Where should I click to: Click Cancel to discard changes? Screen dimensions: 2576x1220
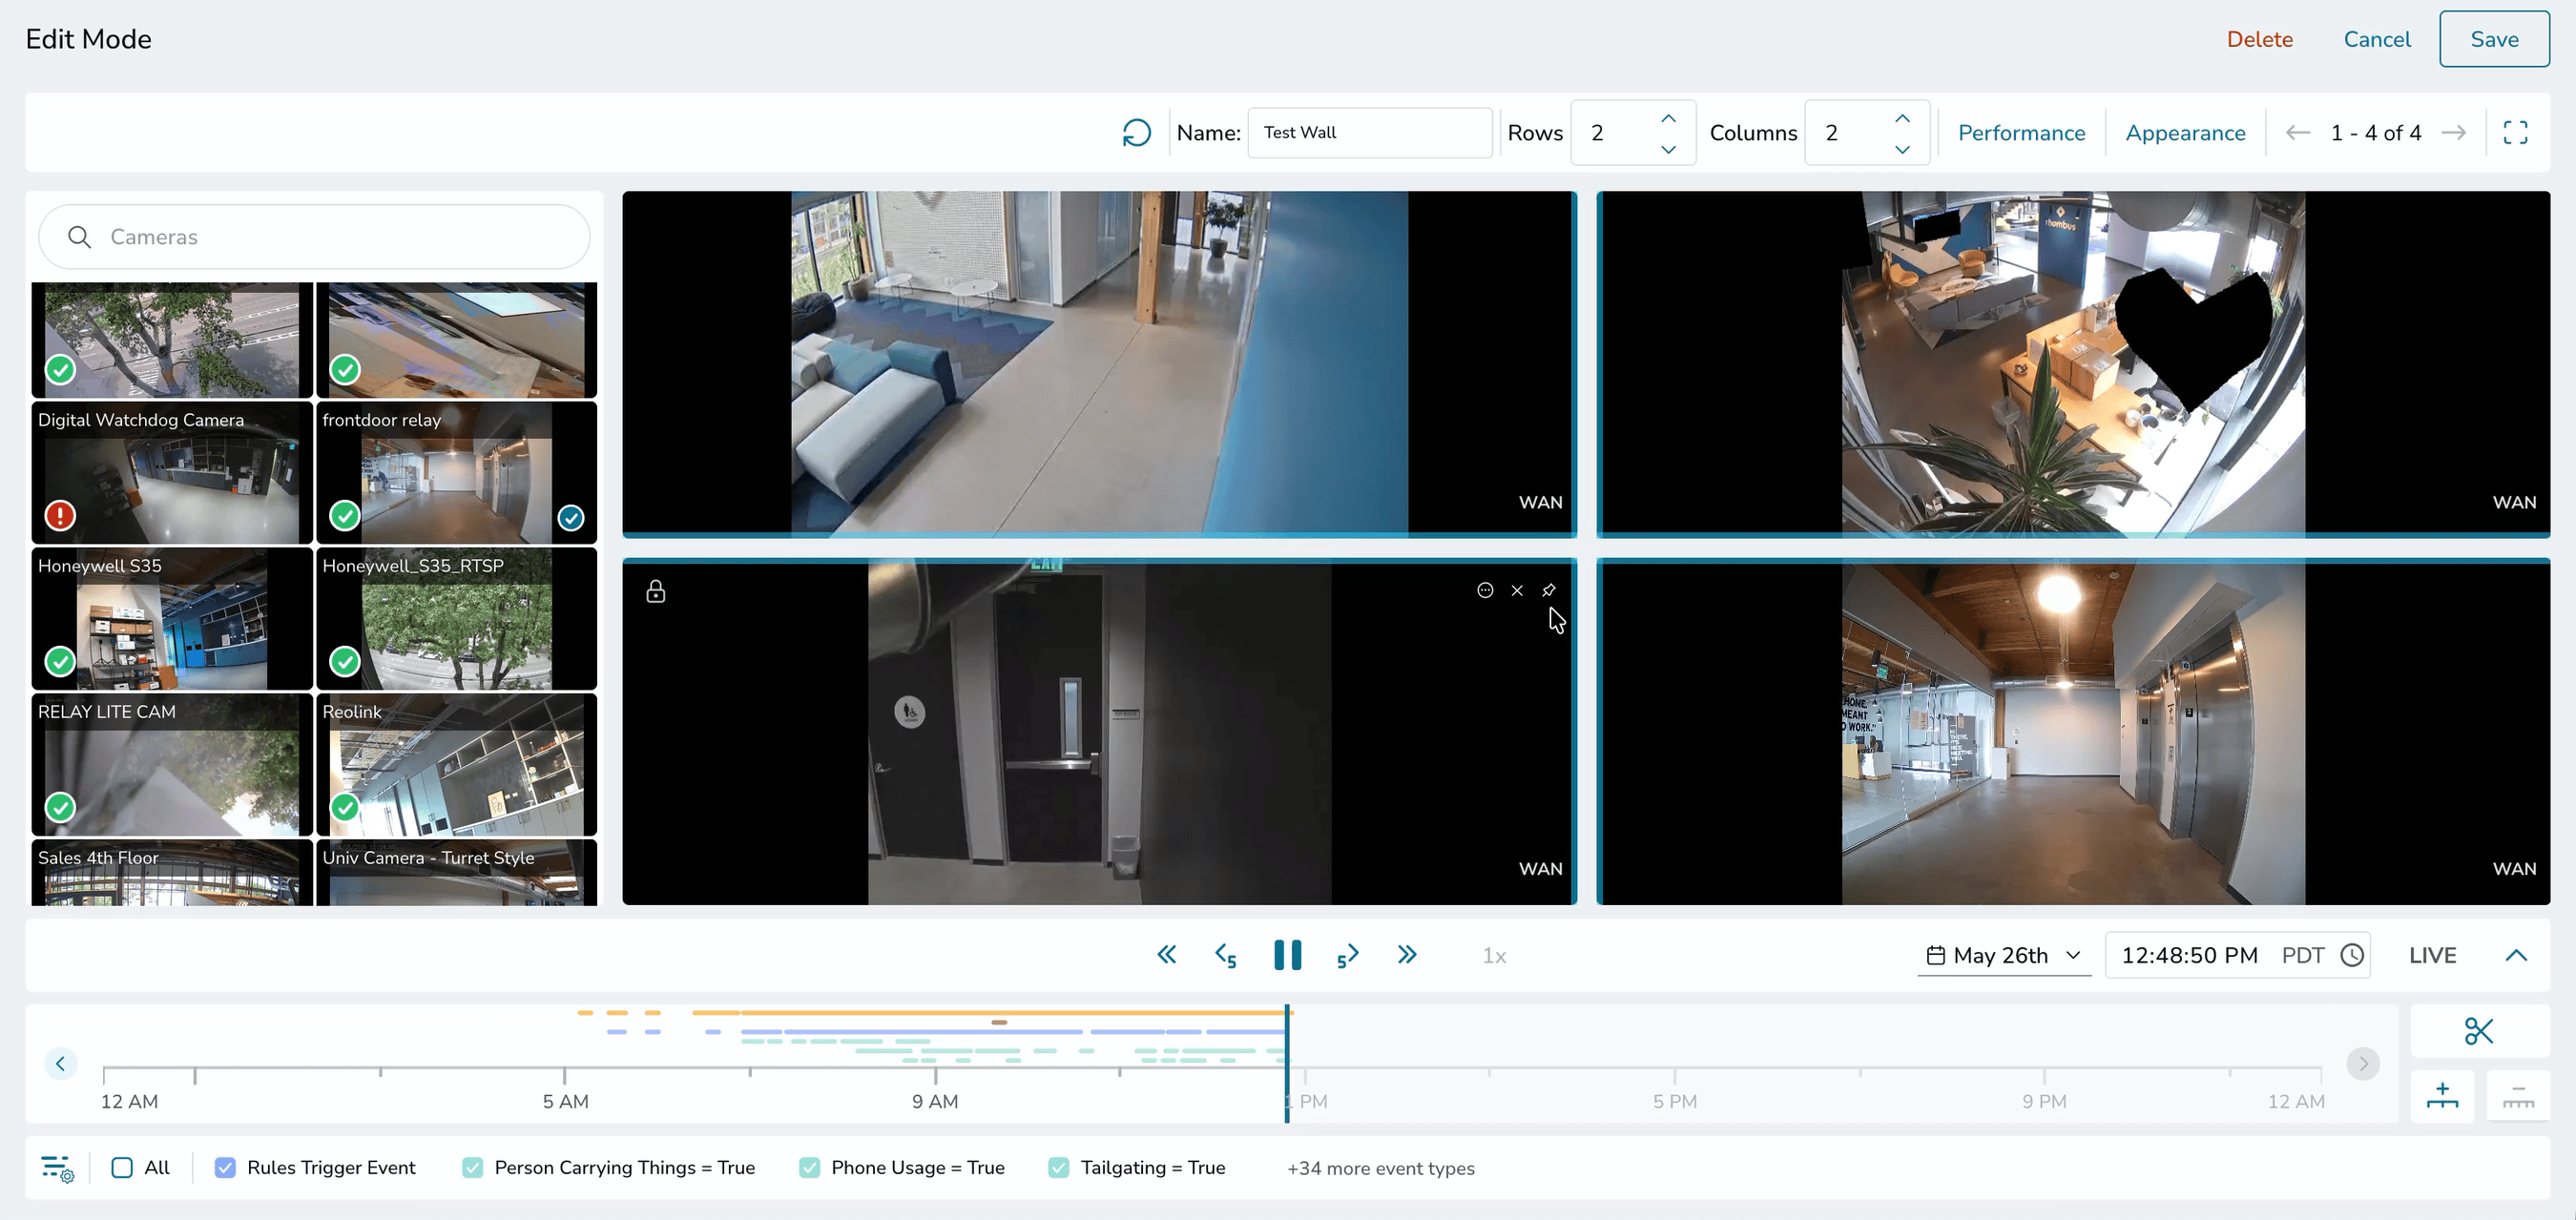(x=2377, y=39)
